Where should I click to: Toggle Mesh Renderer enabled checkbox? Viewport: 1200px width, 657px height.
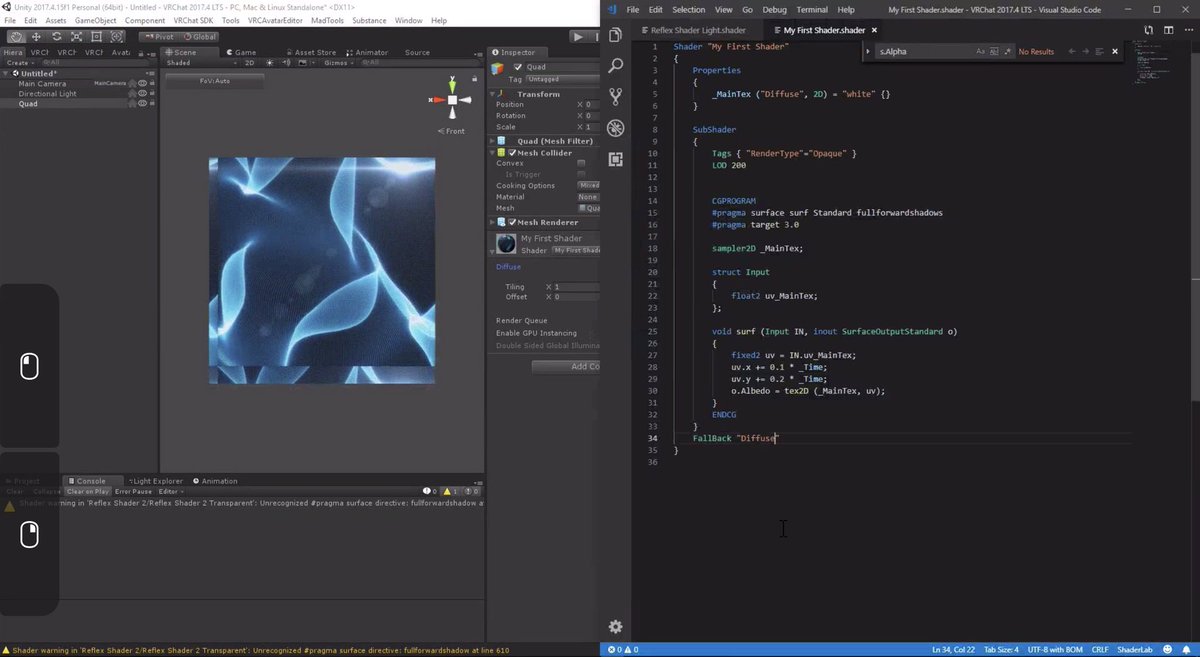(512, 222)
